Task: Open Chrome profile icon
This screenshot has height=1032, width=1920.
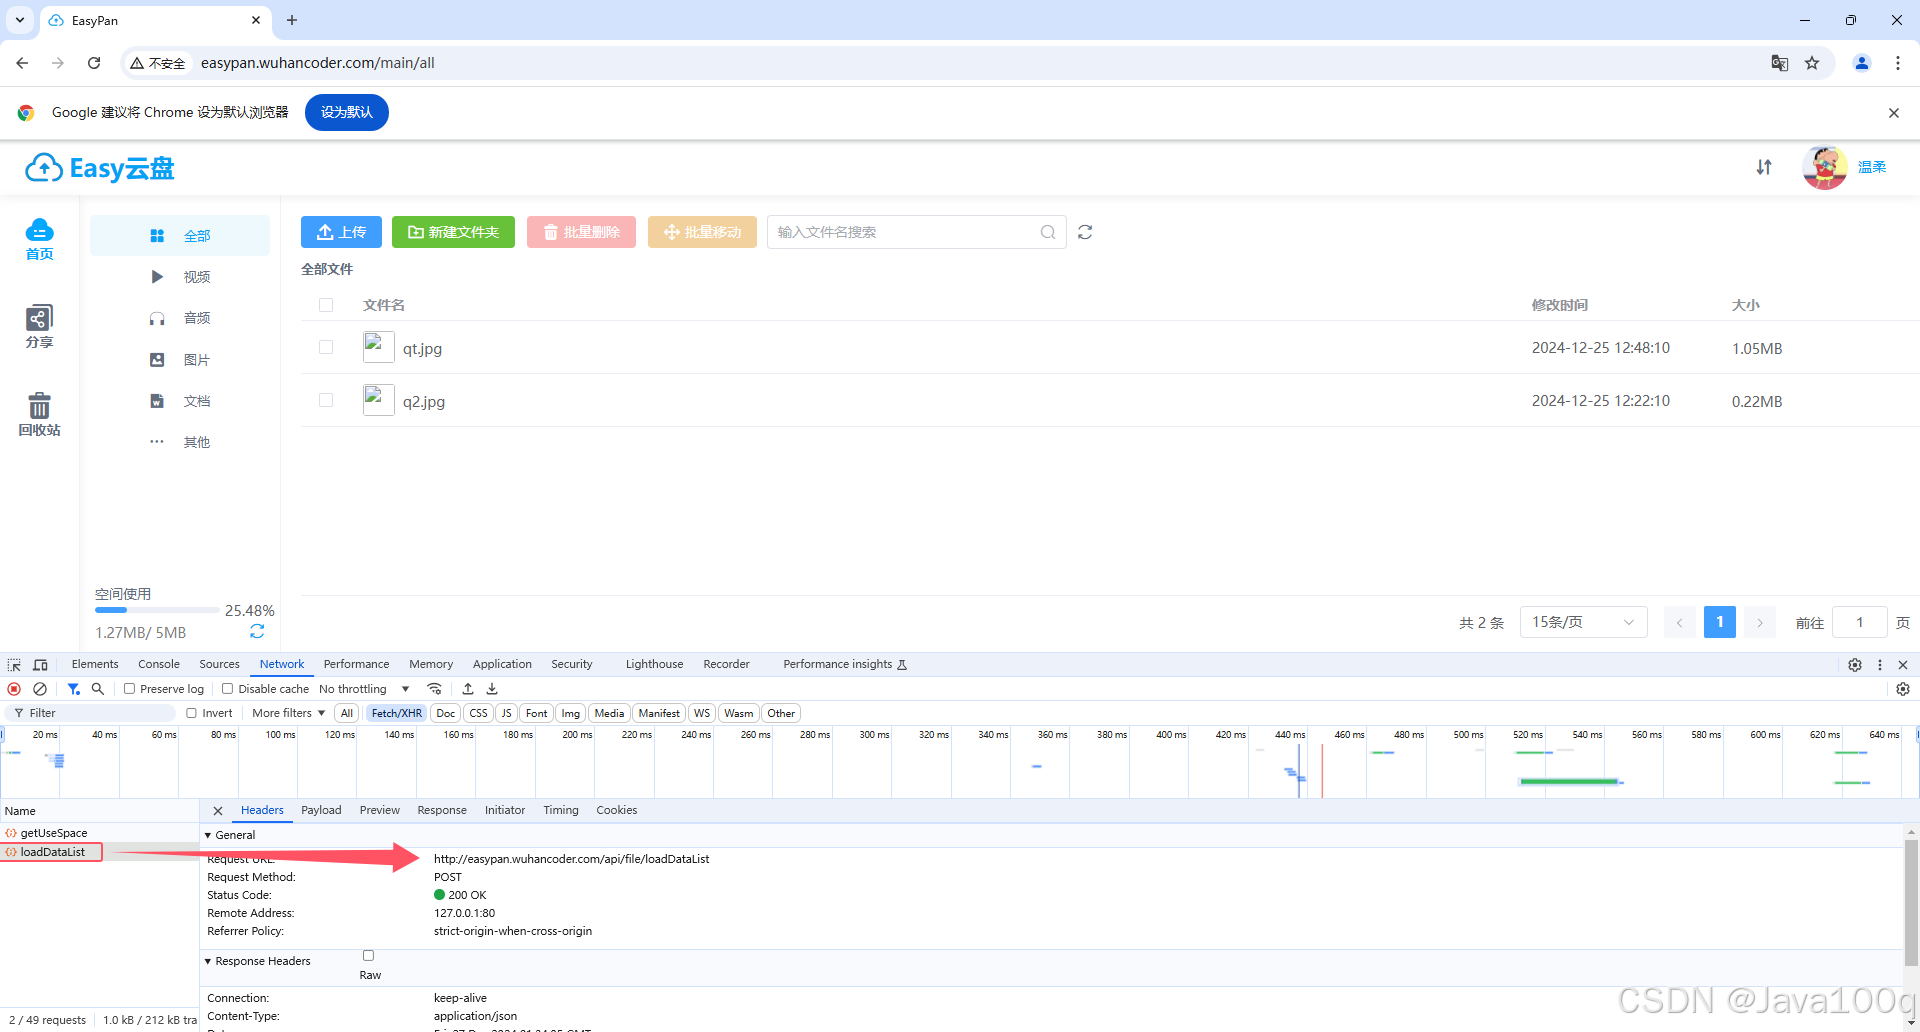Action: [x=1862, y=63]
